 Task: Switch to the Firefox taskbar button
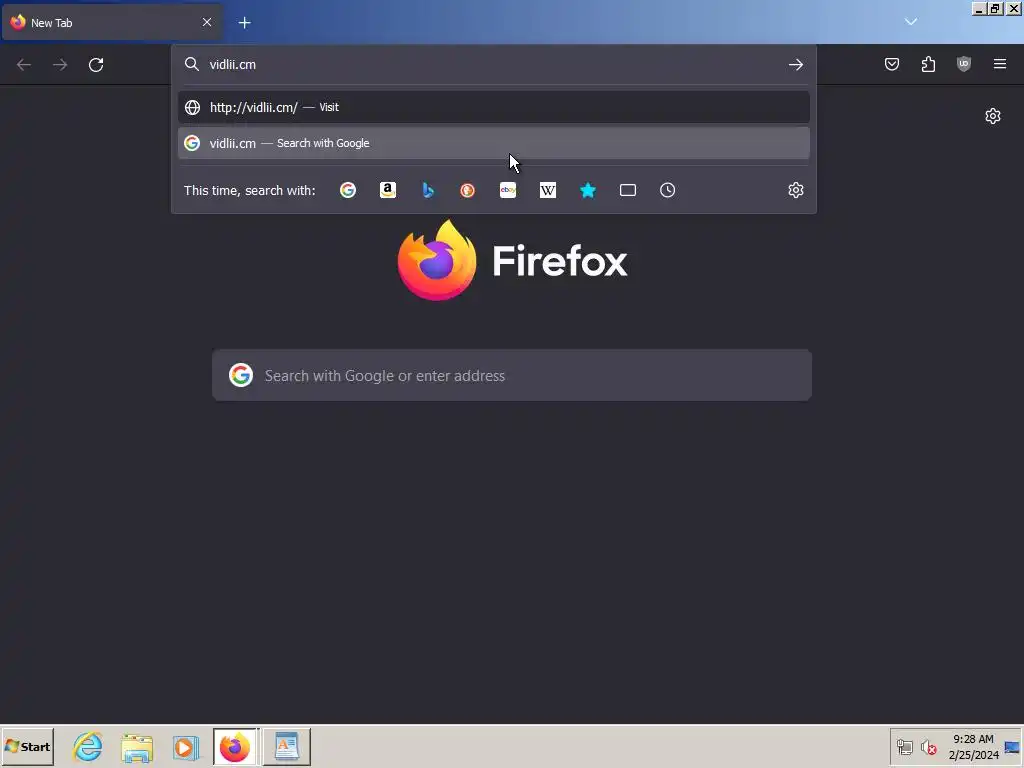(235, 746)
